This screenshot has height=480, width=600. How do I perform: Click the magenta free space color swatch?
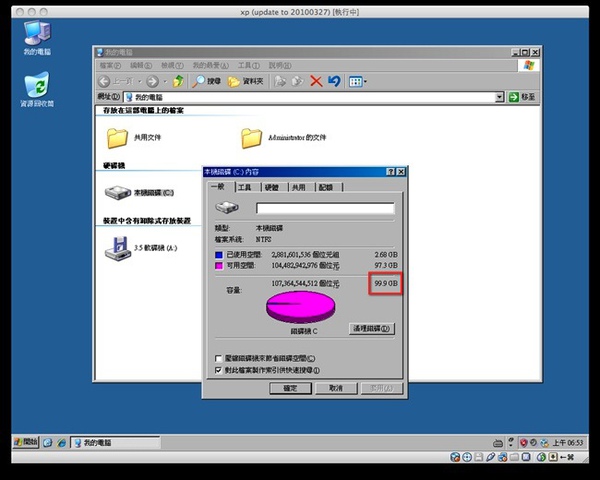click(219, 266)
